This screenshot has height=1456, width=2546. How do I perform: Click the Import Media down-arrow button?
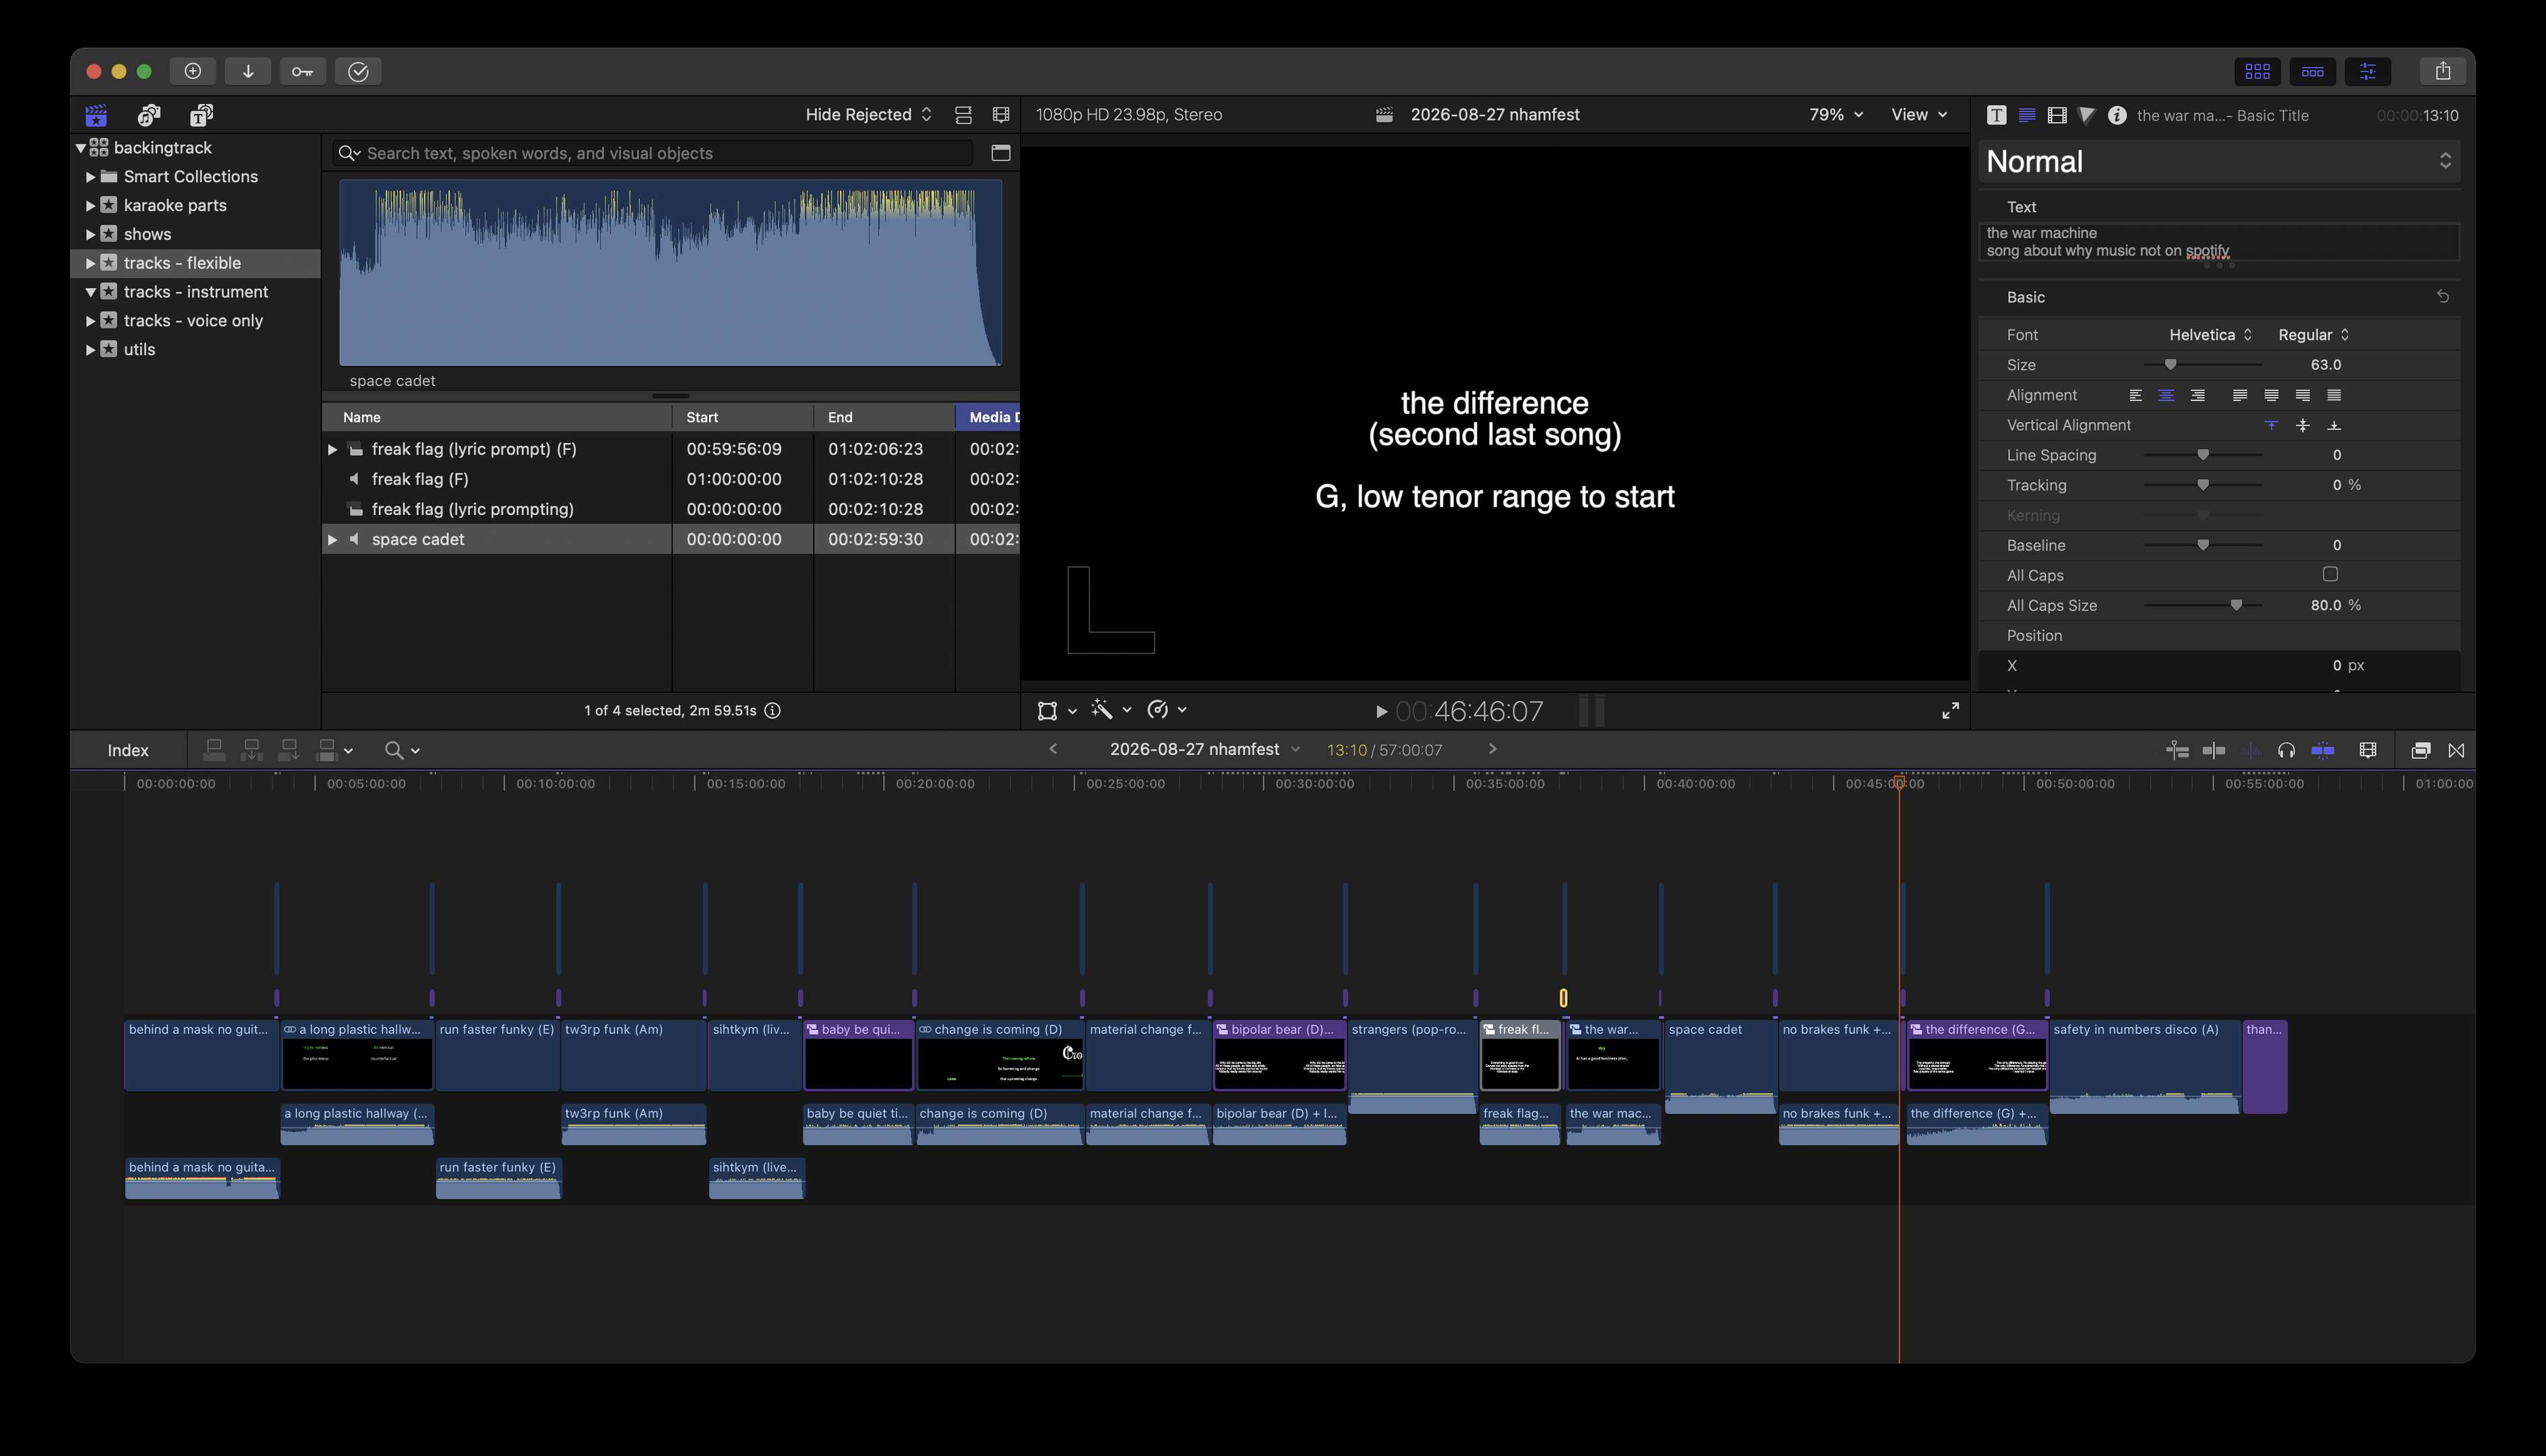[248, 71]
